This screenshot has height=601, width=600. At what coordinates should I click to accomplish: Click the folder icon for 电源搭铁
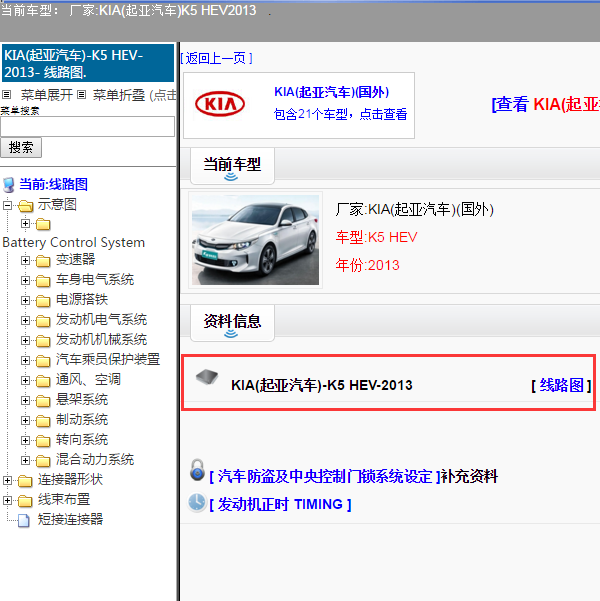click(43, 300)
